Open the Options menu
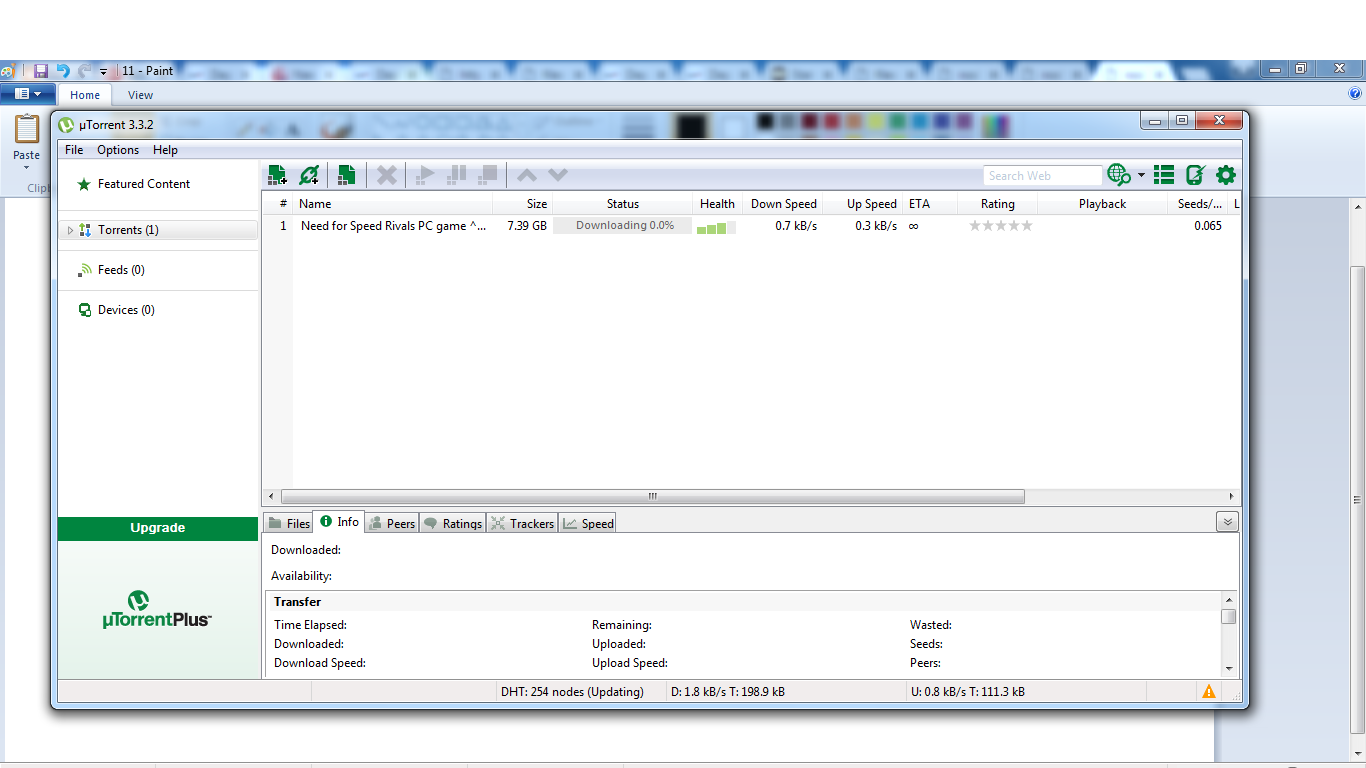 [x=118, y=150]
